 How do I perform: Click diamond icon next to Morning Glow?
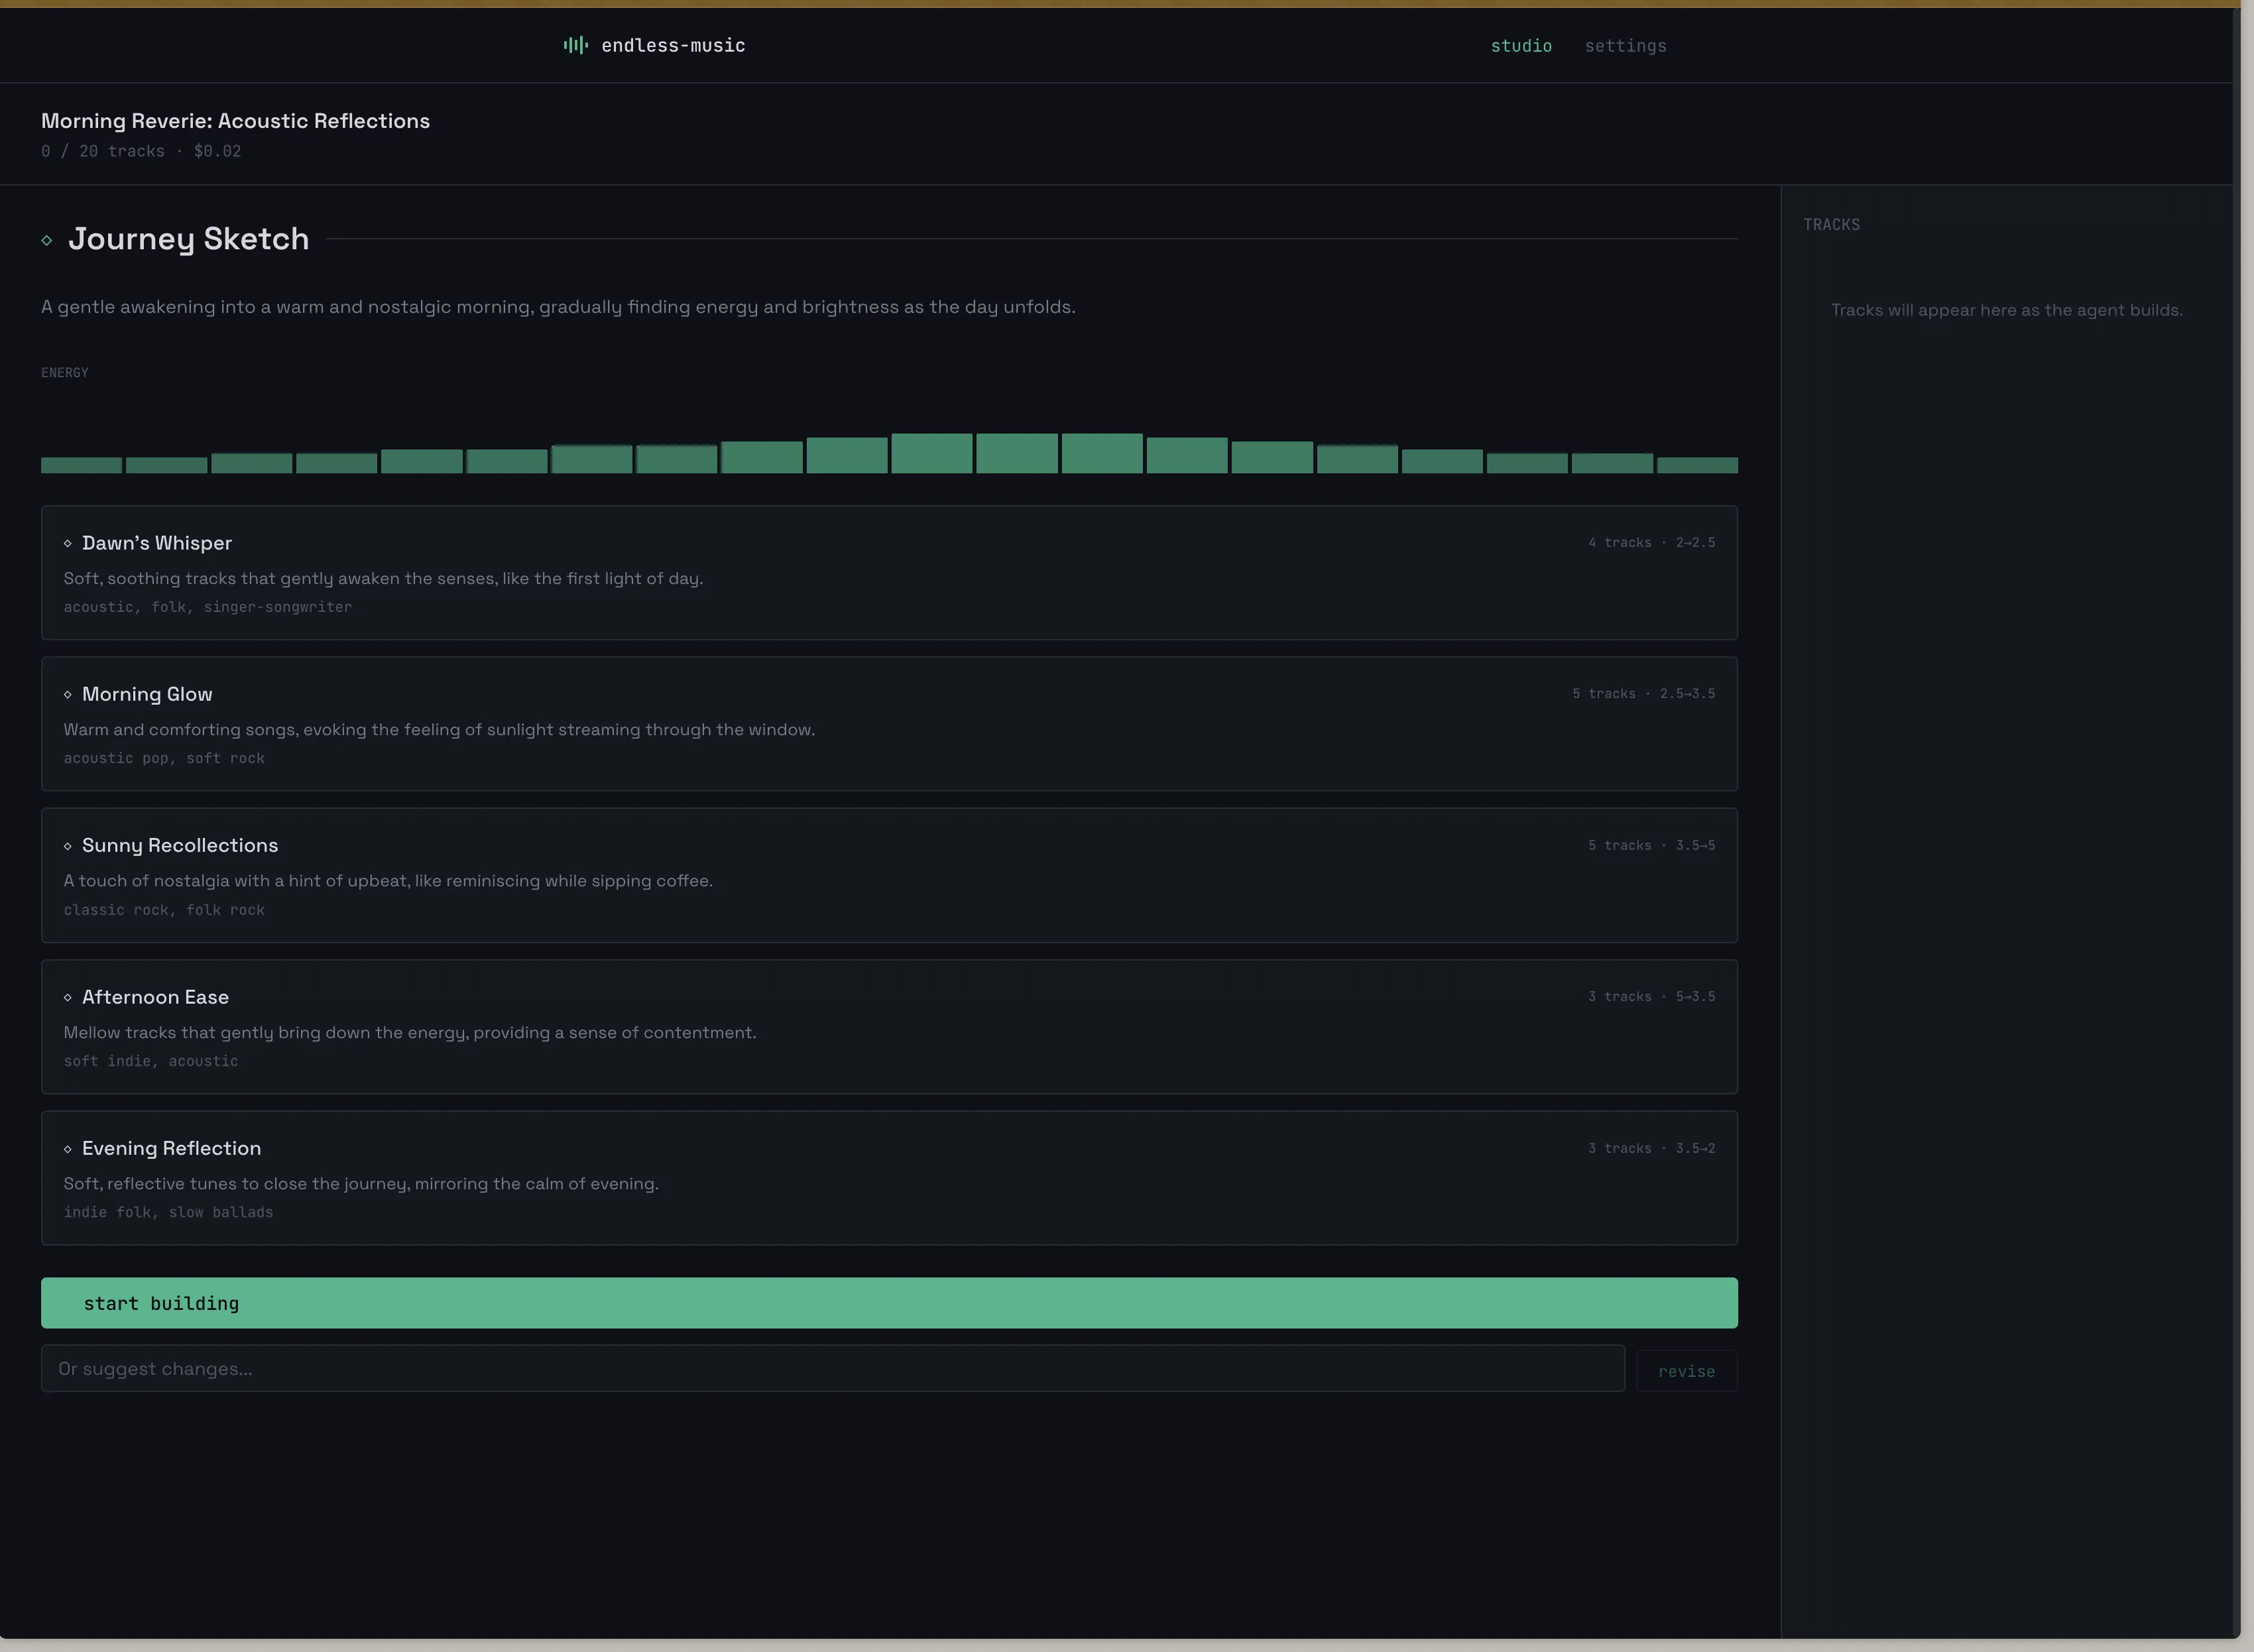[x=68, y=694]
